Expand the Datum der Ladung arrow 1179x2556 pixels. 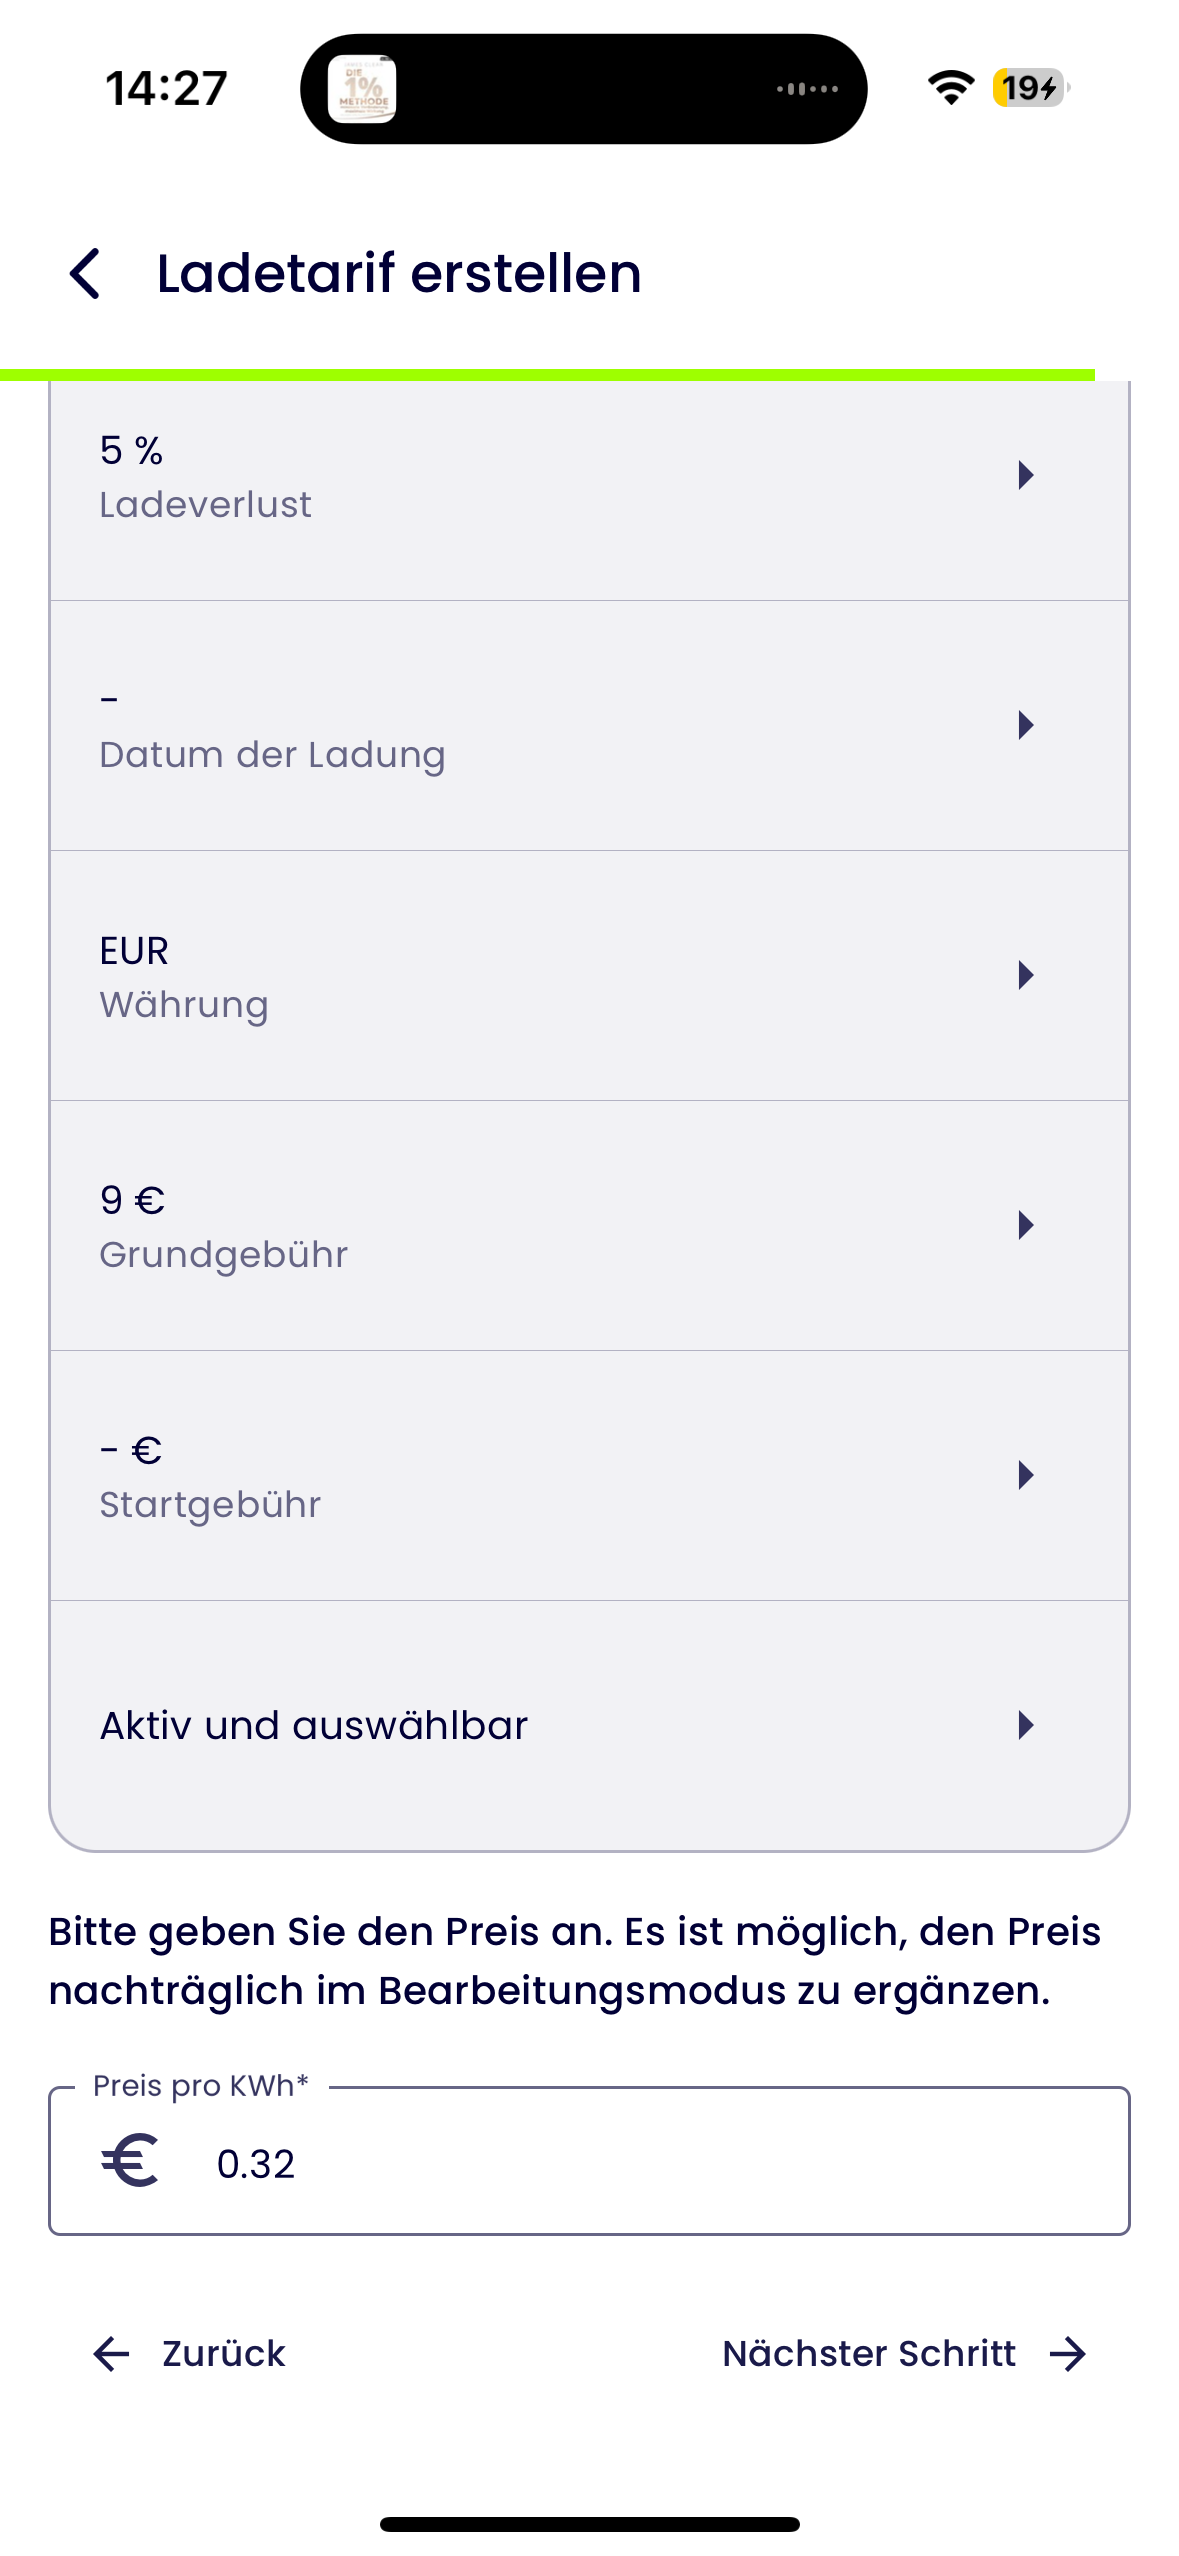1025,725
